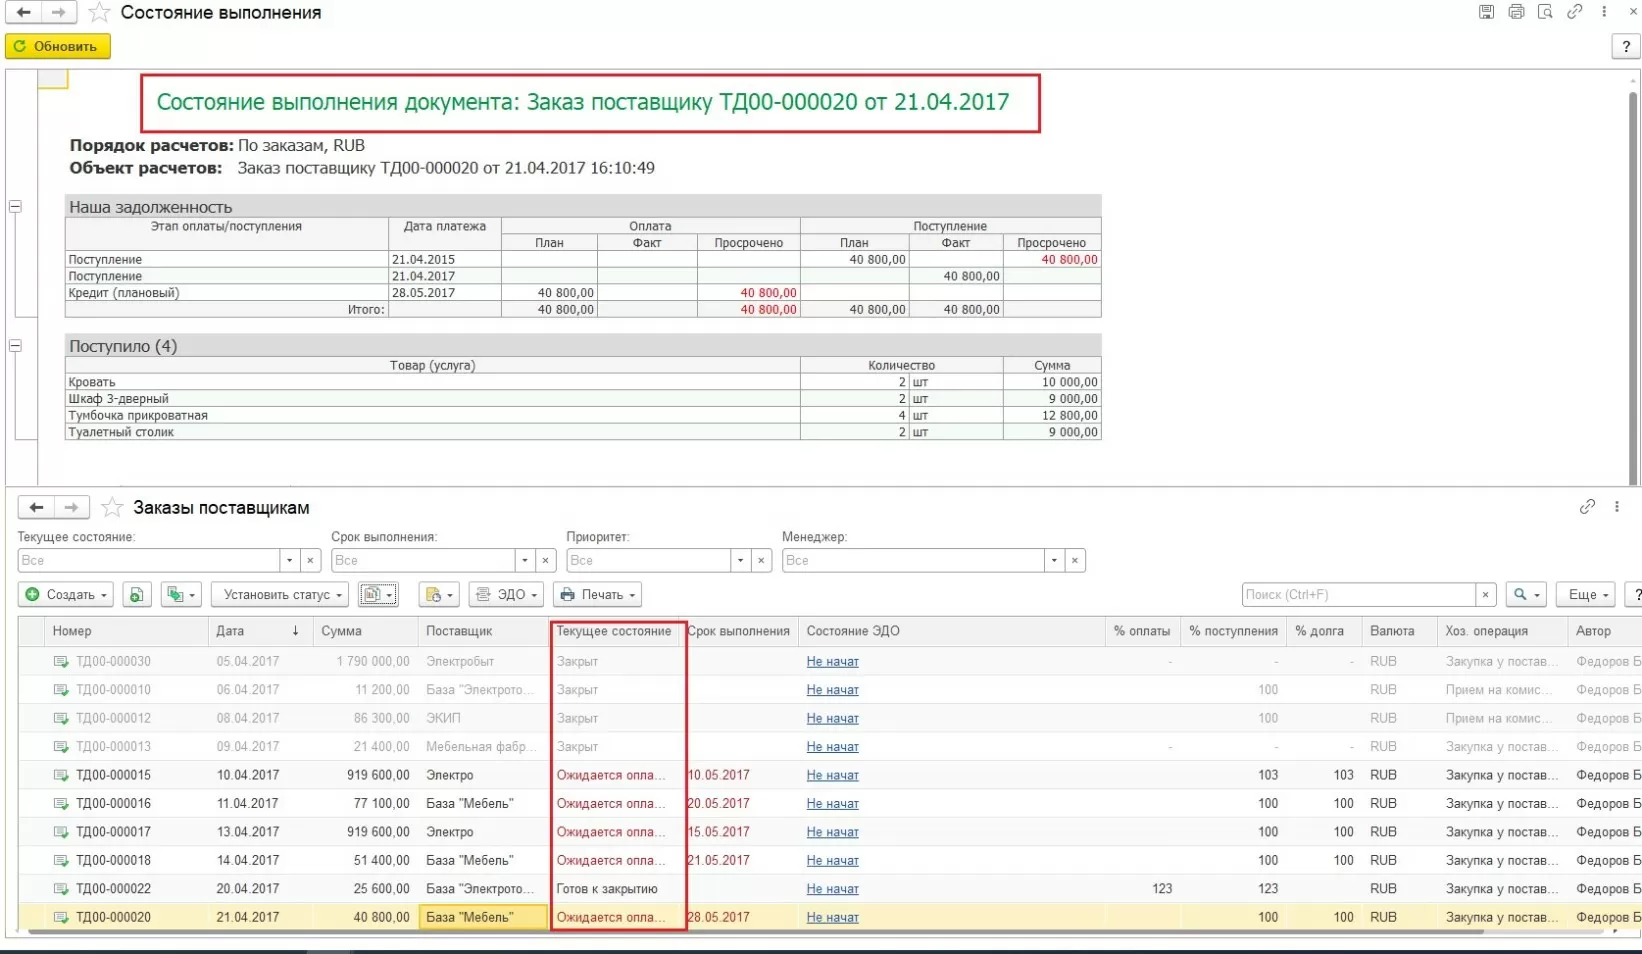Collapse the 'Поступило (4)' group

click(x=15, y=346)
